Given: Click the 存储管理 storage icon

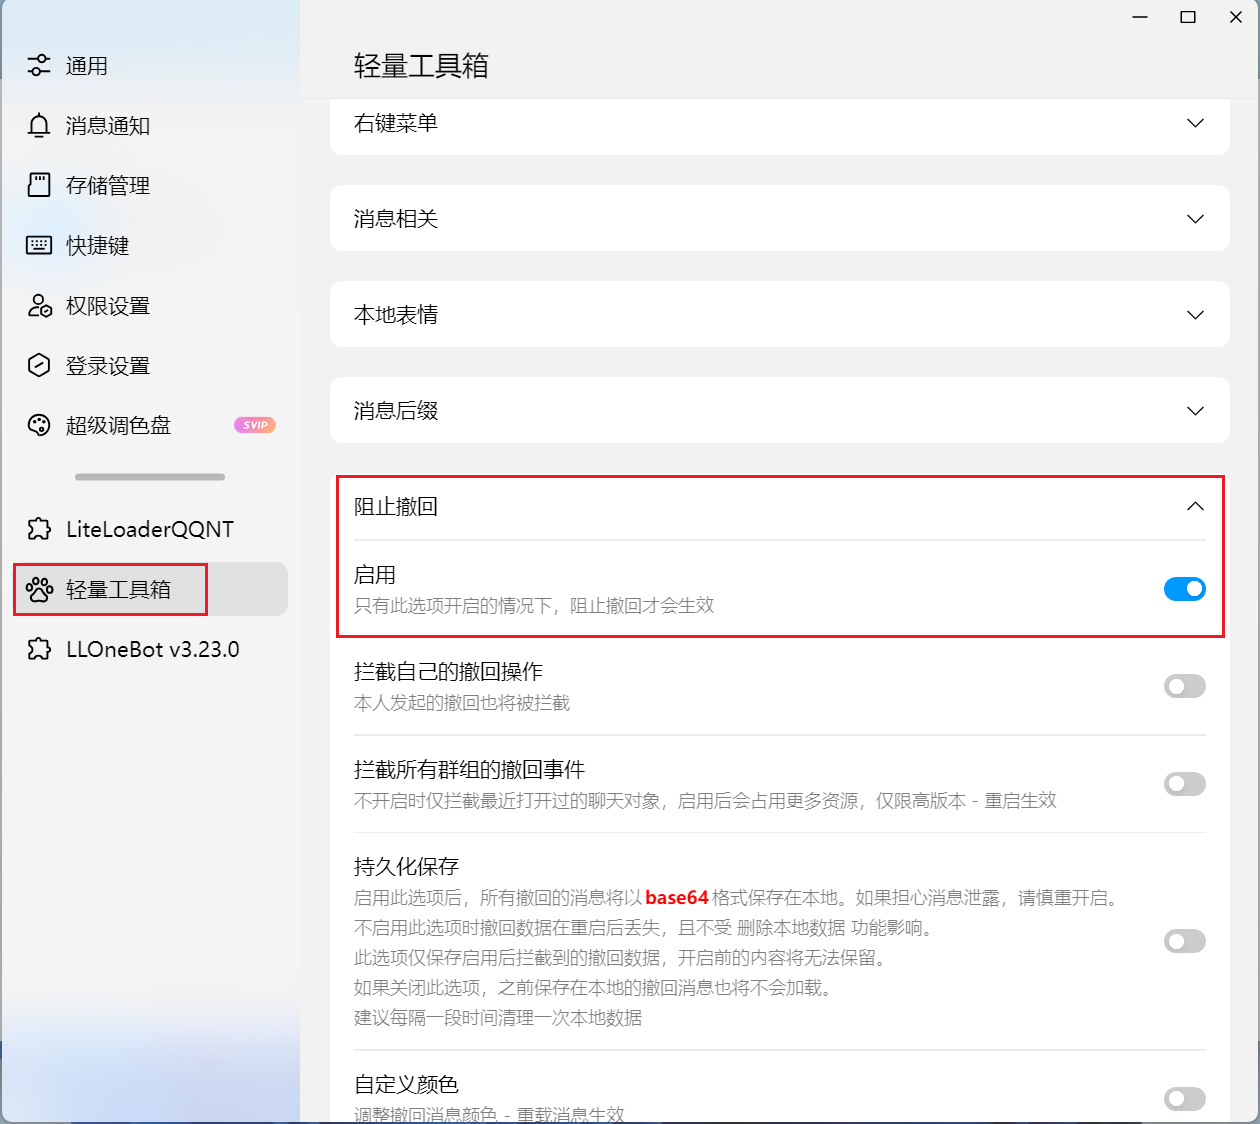Looking at the screenshot, I should tap(39, 185).
